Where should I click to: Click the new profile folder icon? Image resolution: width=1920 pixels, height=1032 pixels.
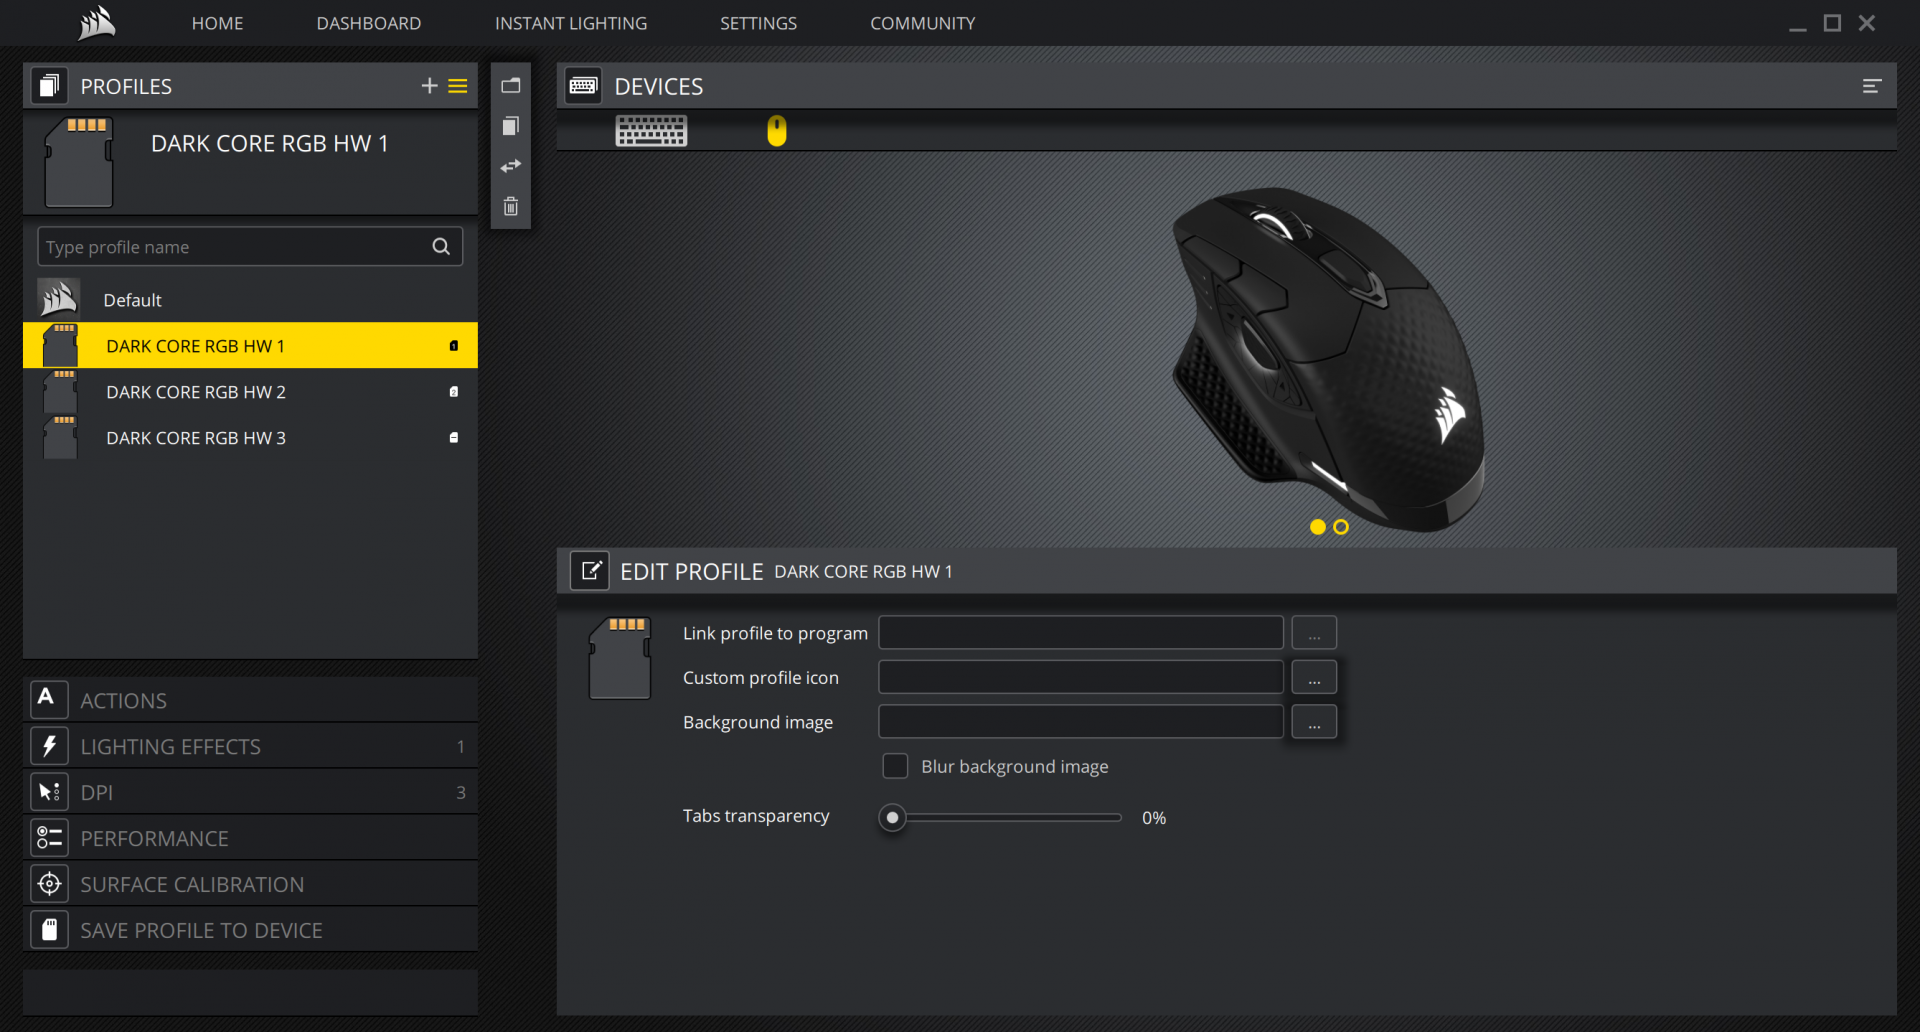[x=511, y=85]
